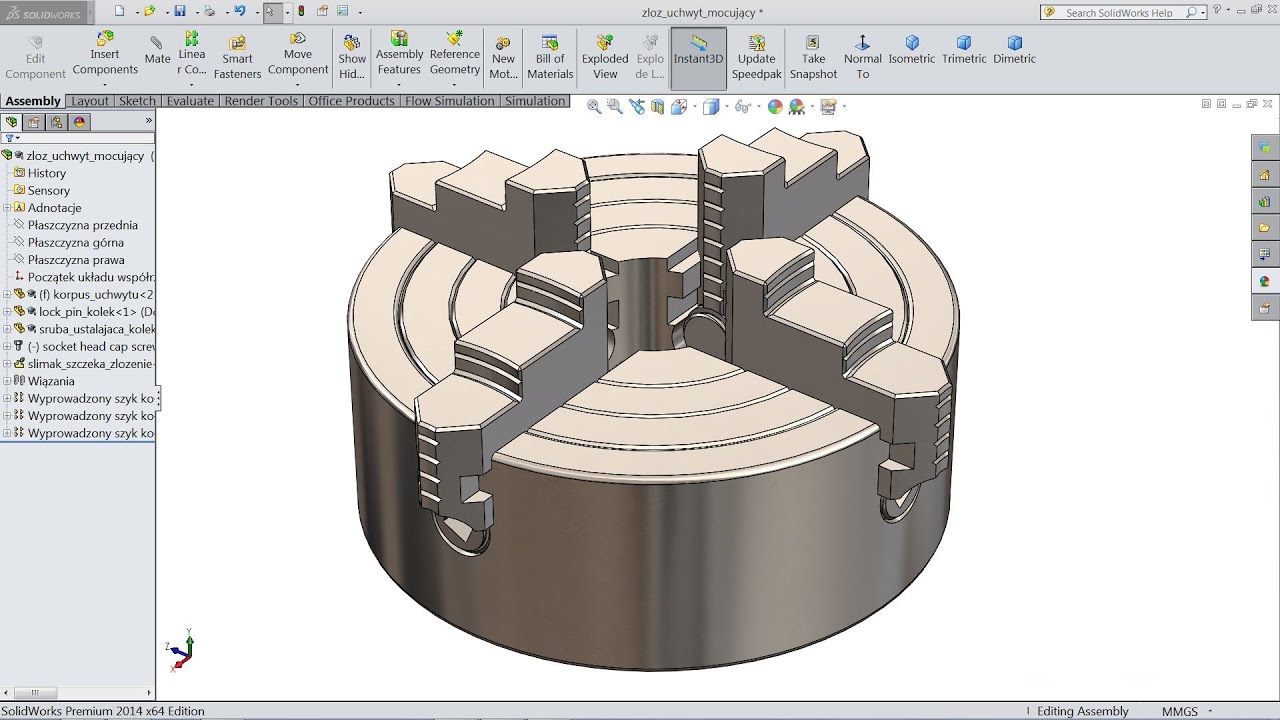This screenshot has height=720, width=1280.
Task: Open the Reference Geometry dropdown arrow
Action: pos(455,84)
